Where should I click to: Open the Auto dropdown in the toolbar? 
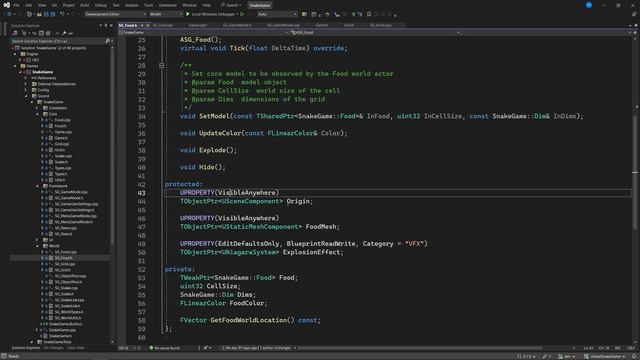coord(277,14)
